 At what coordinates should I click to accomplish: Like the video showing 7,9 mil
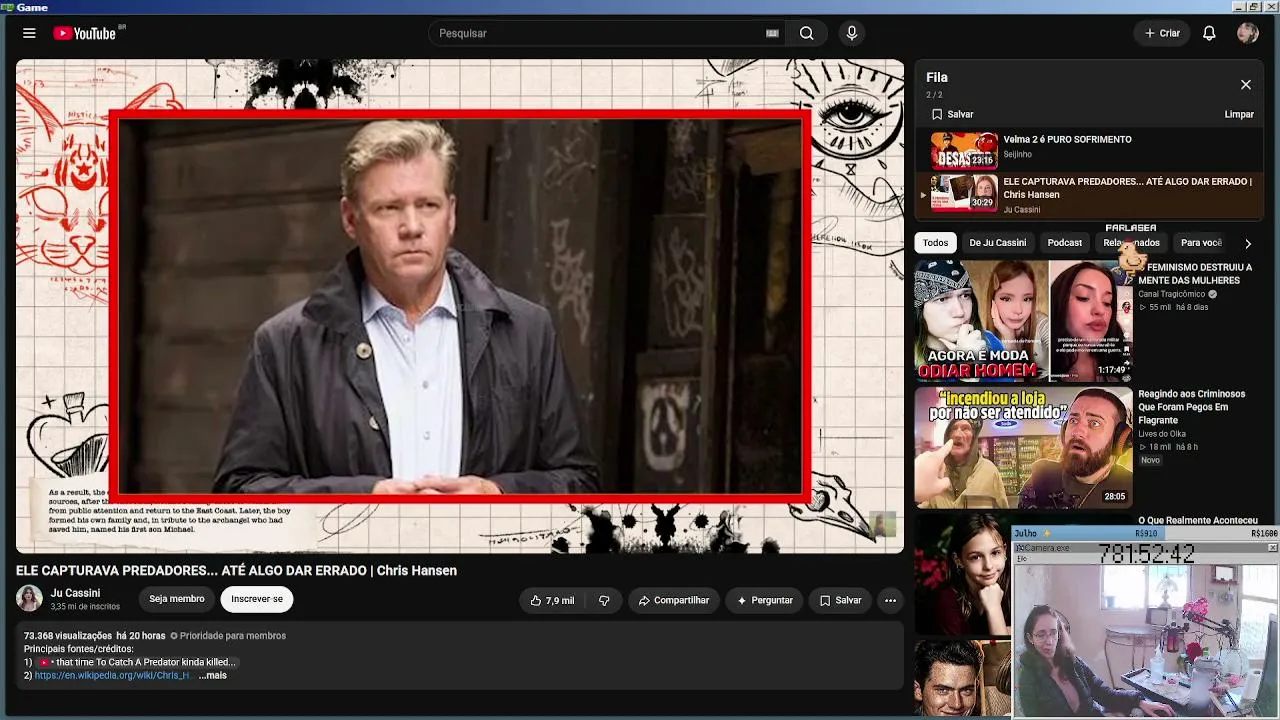pyautogui.click(x=552, y=600)
